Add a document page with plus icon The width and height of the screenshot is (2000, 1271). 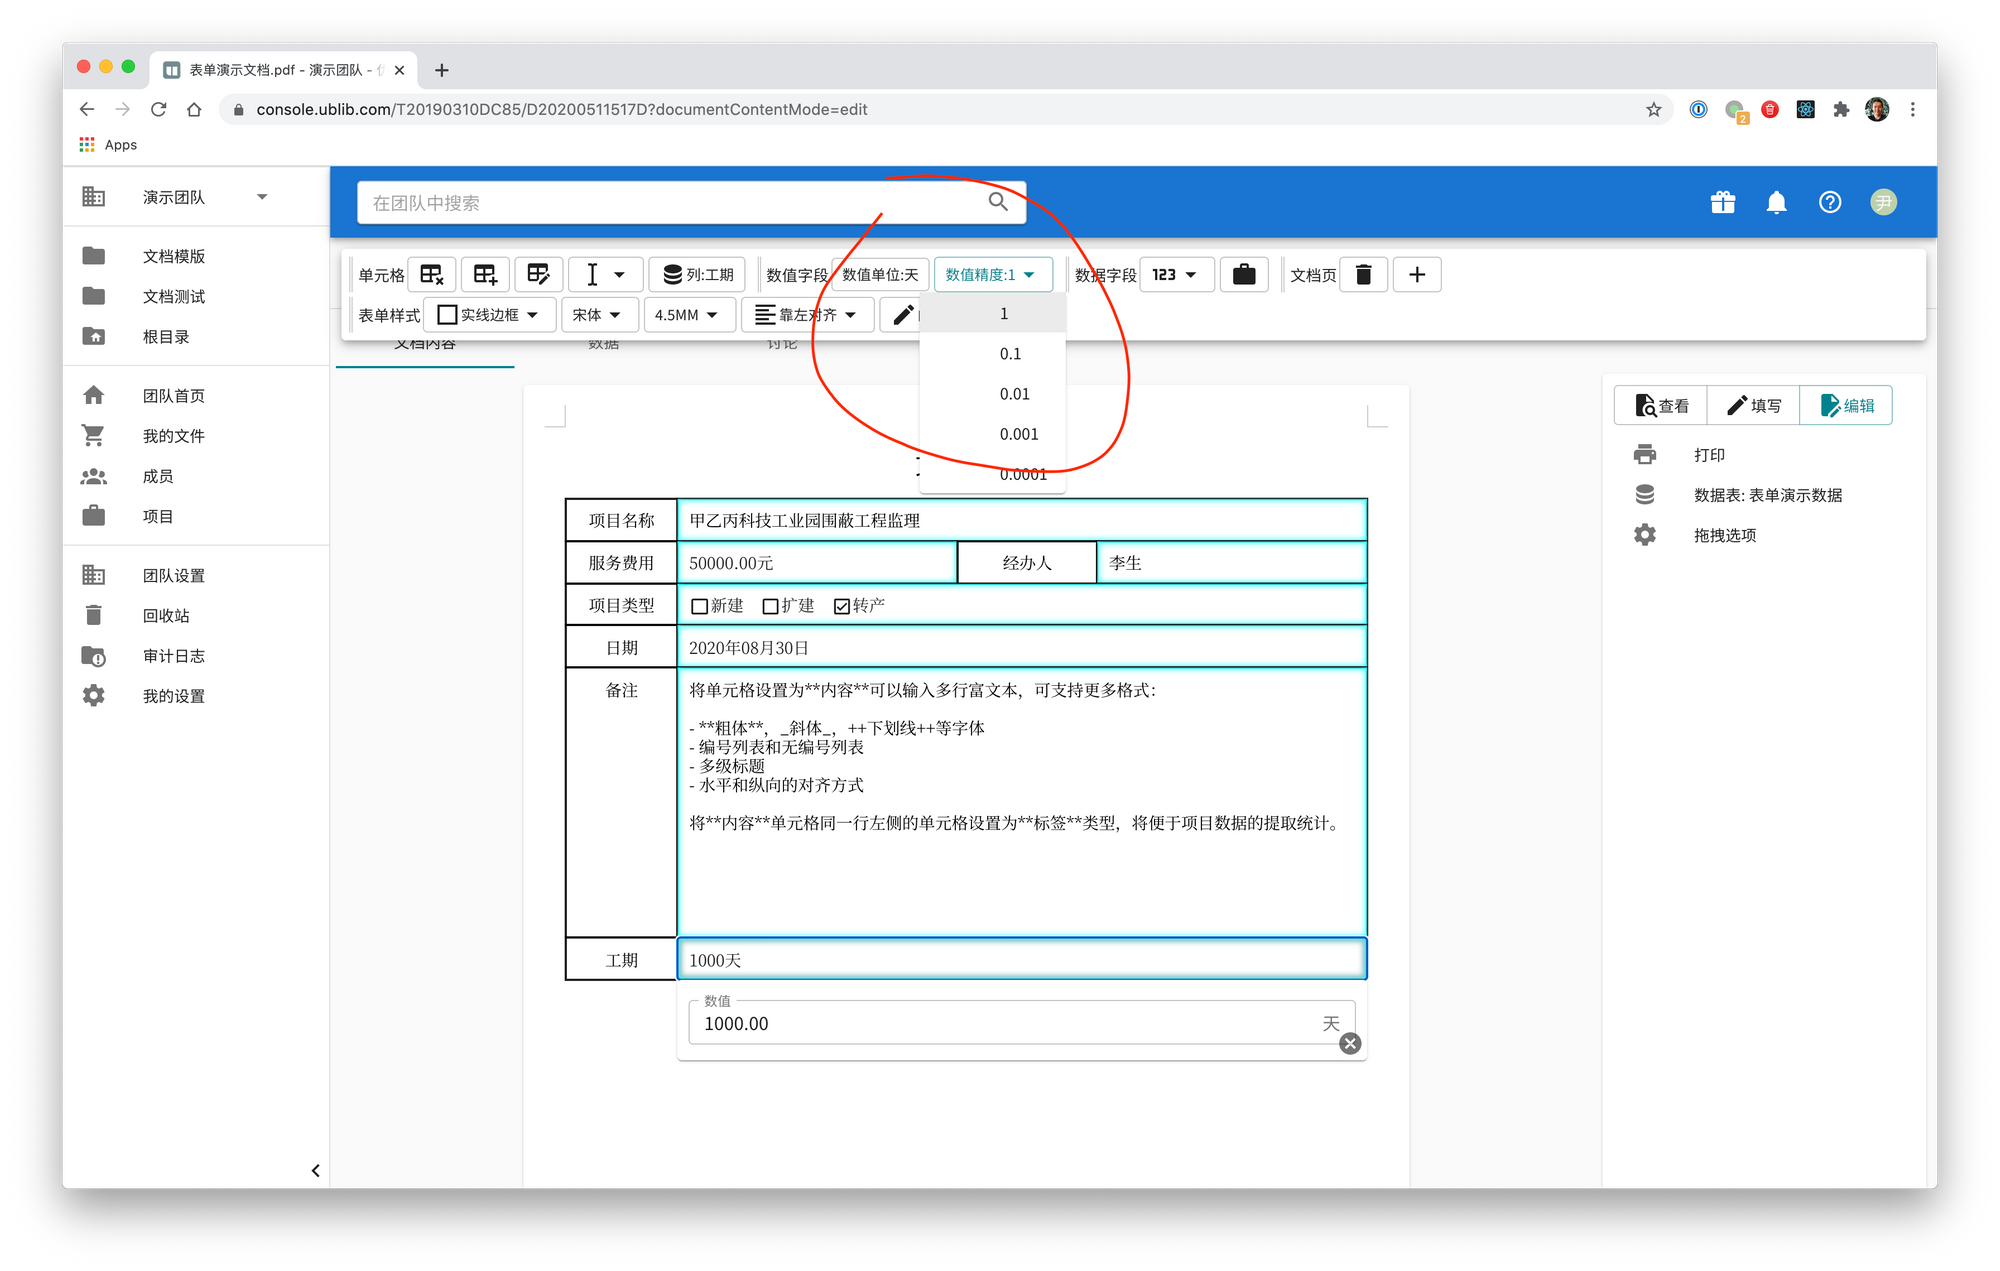(1416, 275)
